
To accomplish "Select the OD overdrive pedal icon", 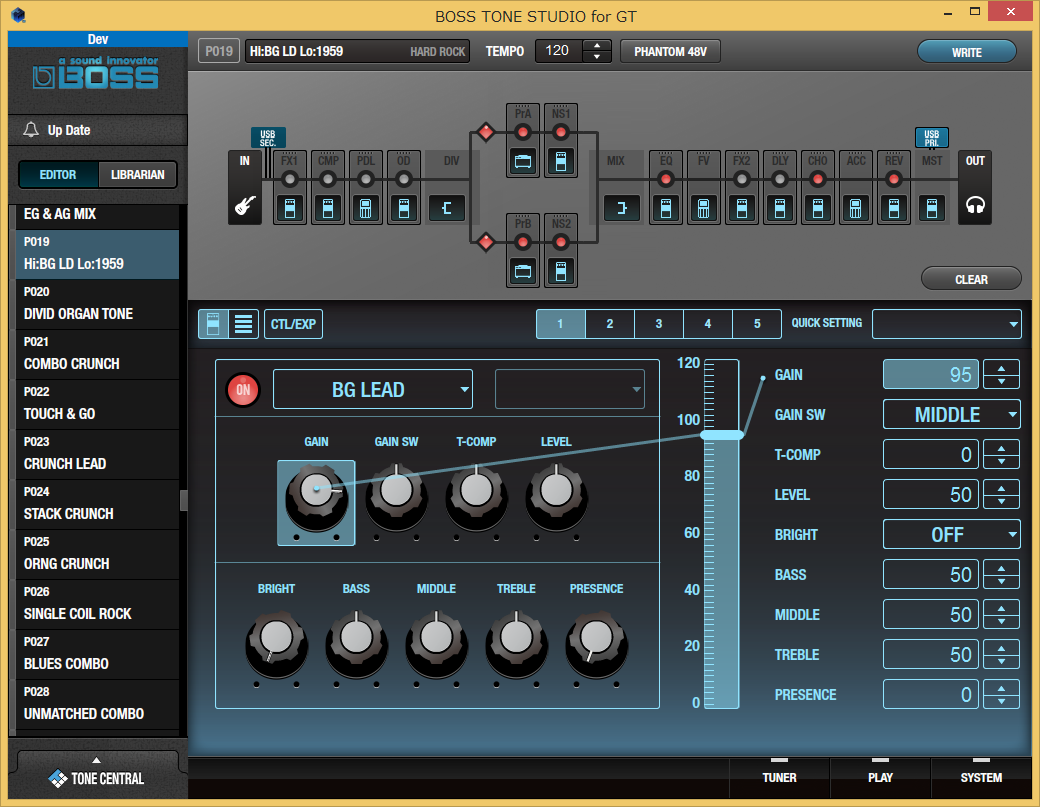I will point(404,208).
